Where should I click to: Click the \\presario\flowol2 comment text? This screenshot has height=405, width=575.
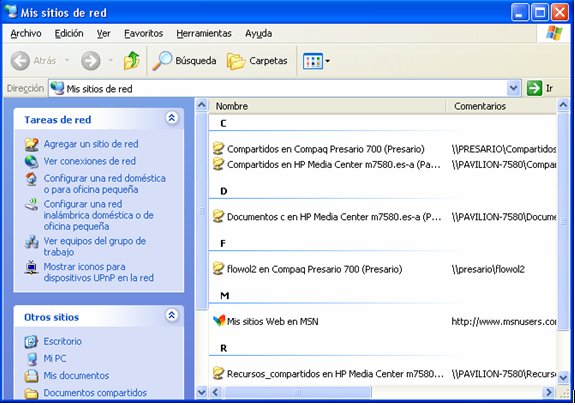coord(488,269)
